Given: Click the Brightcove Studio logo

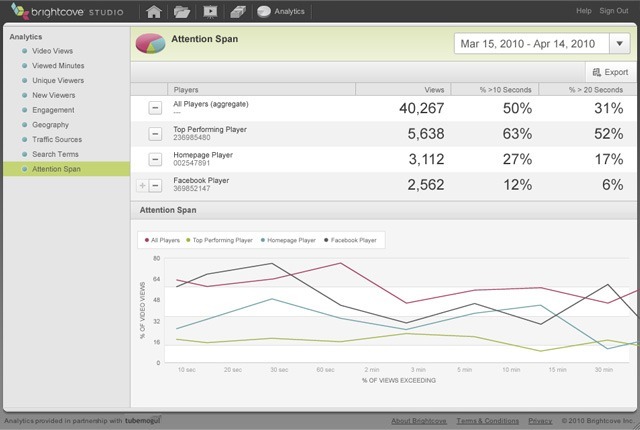Looking at the screenshot, I should coord(67,11).
